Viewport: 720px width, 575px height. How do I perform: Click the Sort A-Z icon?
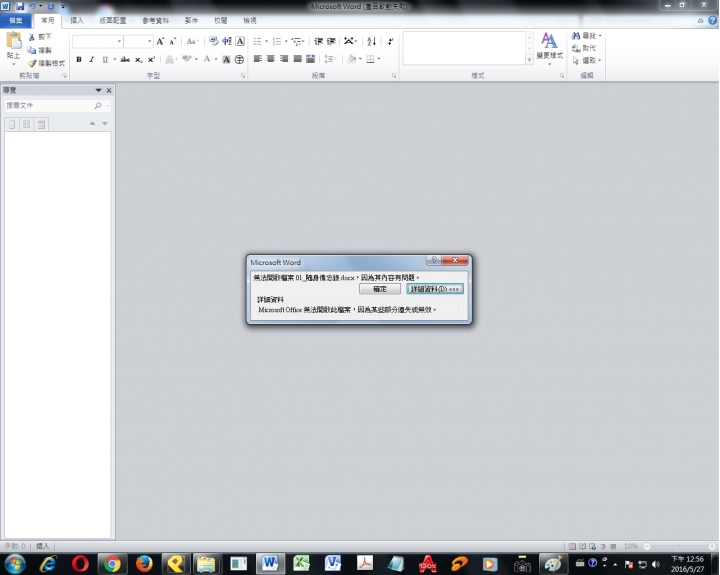pyautogui.click(x=371, y=41)
